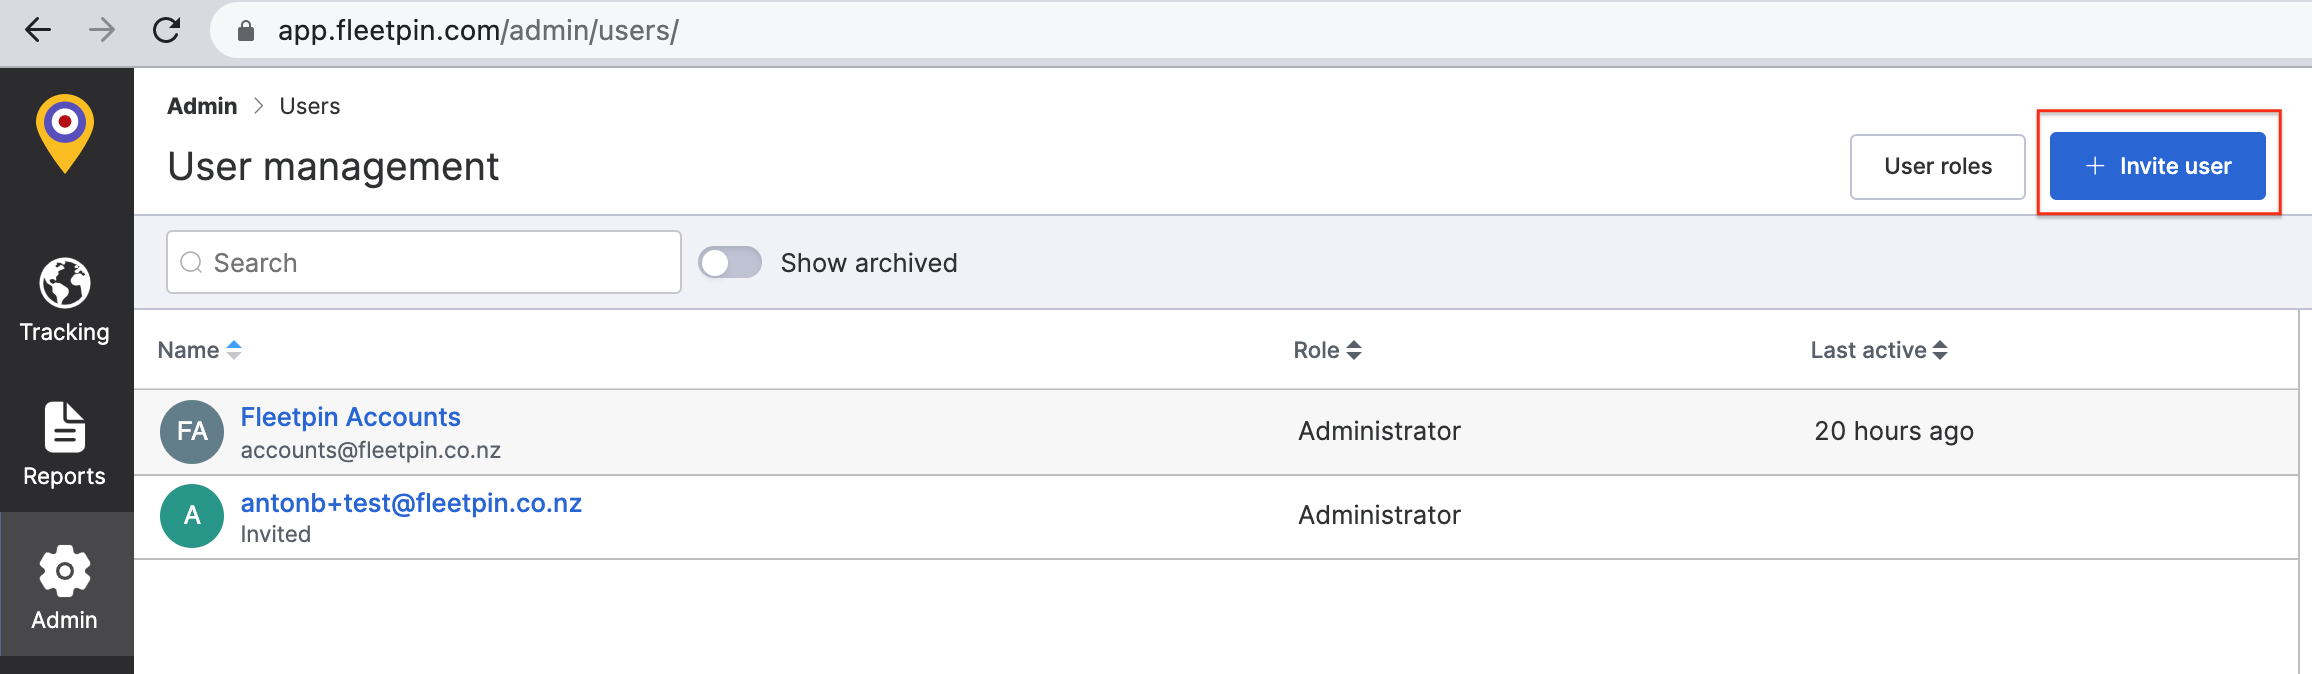2312x674 pixels.
Task: Click the green A avatar circle
Action: [x=192, y=516]
